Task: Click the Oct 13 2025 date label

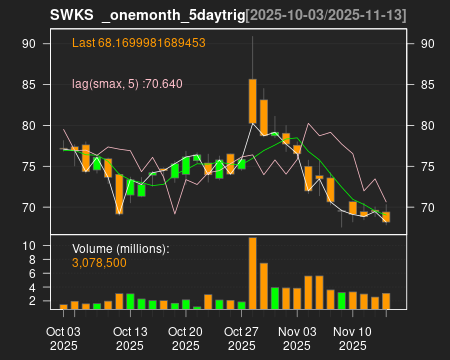Action: point(130,339)
